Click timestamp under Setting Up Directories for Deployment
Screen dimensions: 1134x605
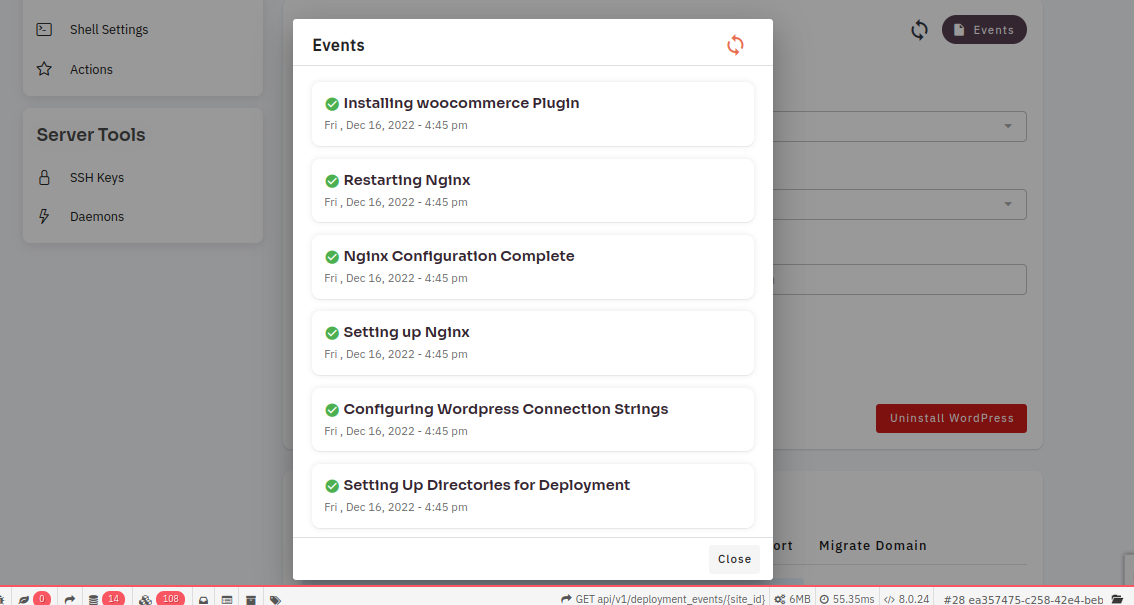coord(396,507)
